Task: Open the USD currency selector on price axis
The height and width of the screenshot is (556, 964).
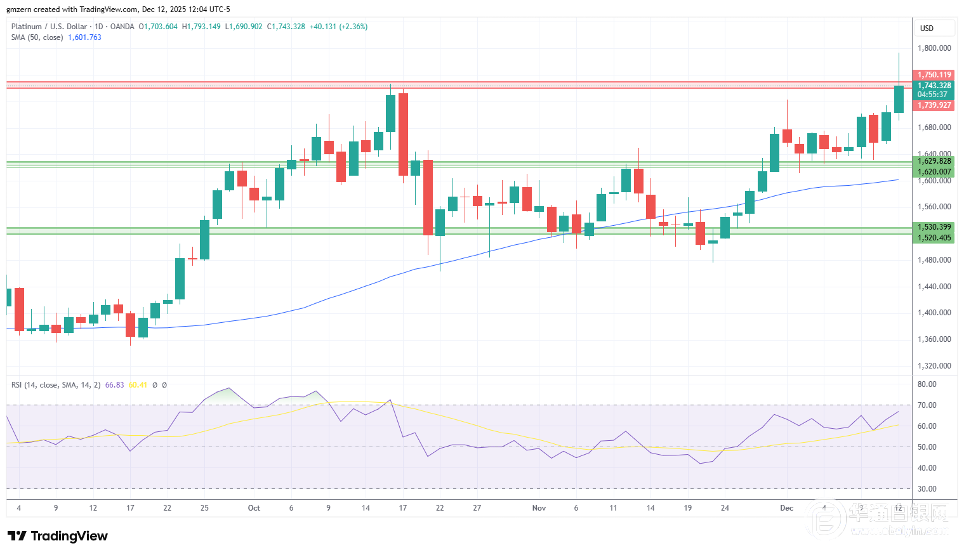Action: pos(926,29)
